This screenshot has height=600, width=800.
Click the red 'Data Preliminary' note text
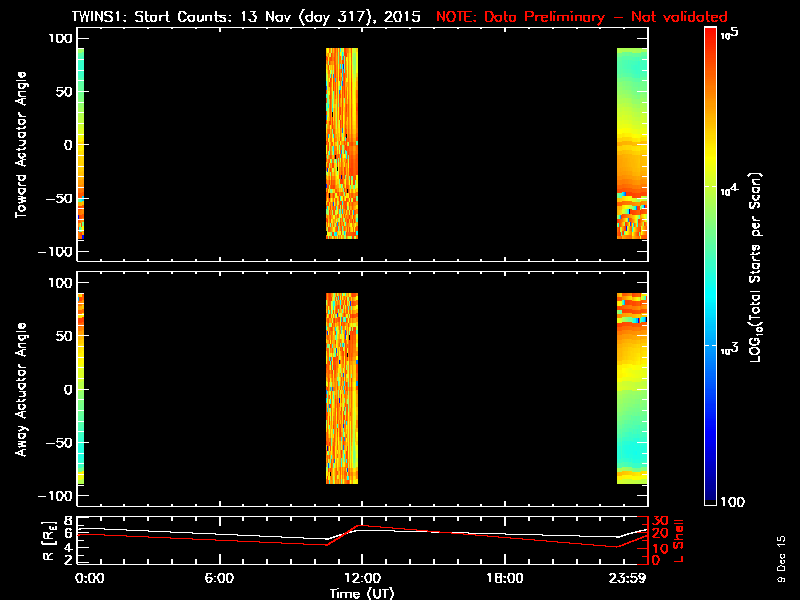click(x=582, y=17)
